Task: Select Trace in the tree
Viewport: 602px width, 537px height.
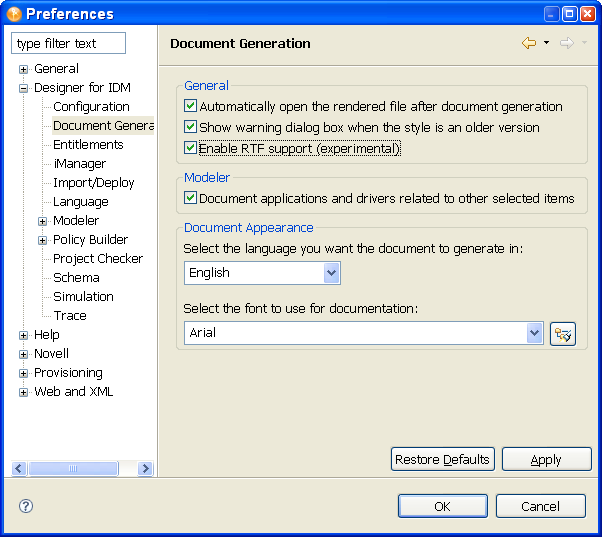Action: 70,316
